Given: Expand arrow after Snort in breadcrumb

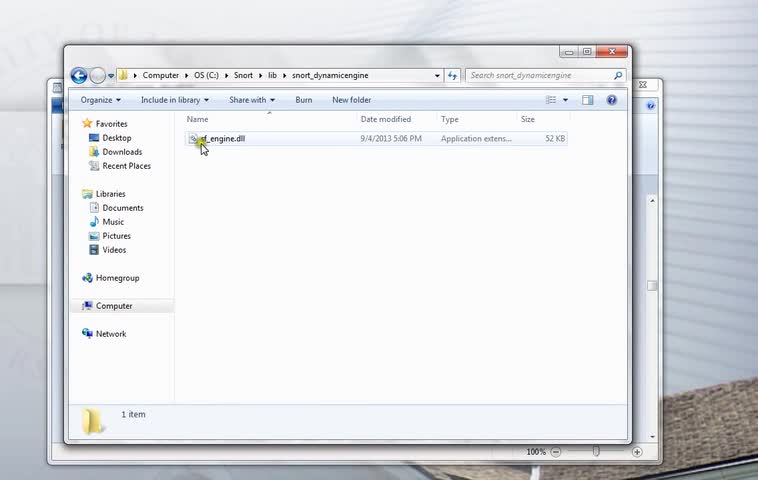Looking at the screenshot, I should coord(260,75).
